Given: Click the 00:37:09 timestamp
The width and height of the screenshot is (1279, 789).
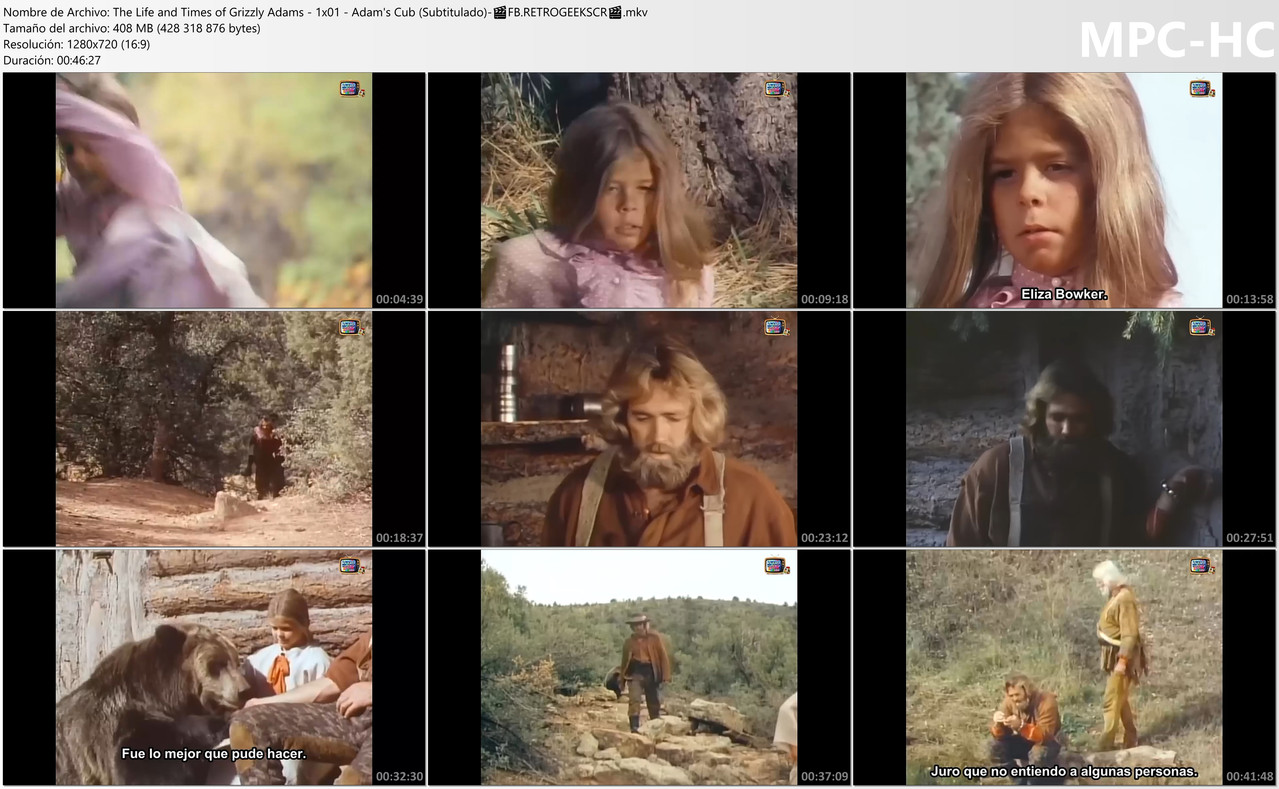Looking at the screenshot, I should pos(824,777).
